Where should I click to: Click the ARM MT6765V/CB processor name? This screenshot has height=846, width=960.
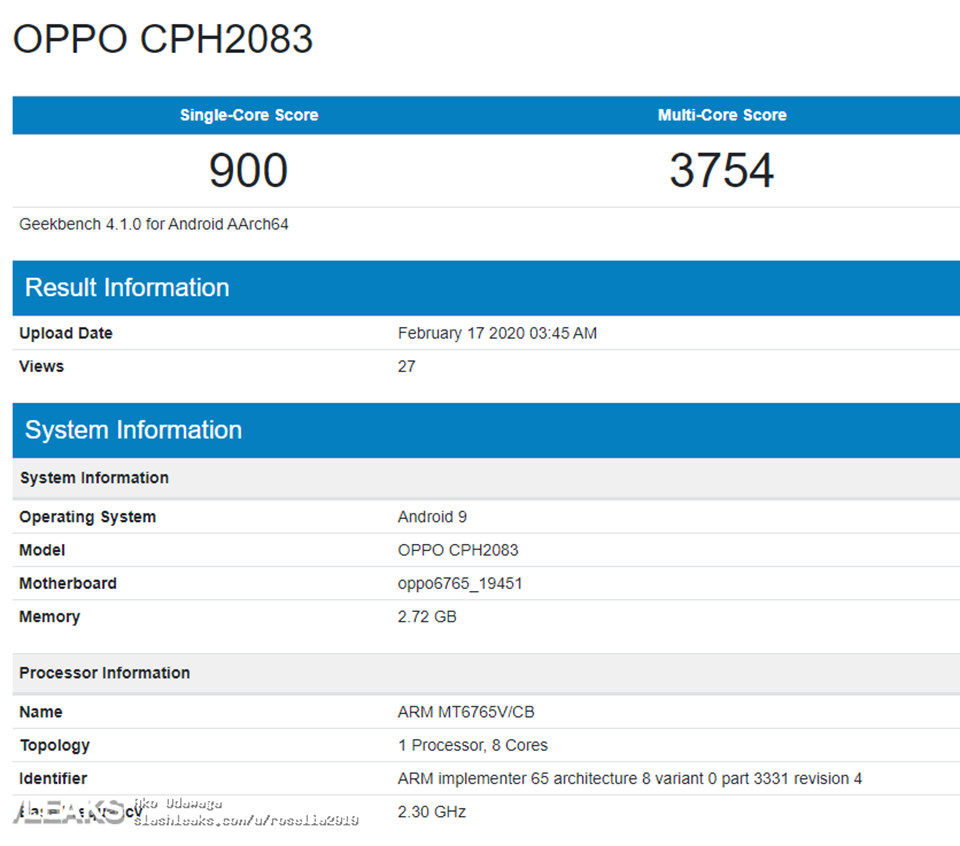[466, 712]
